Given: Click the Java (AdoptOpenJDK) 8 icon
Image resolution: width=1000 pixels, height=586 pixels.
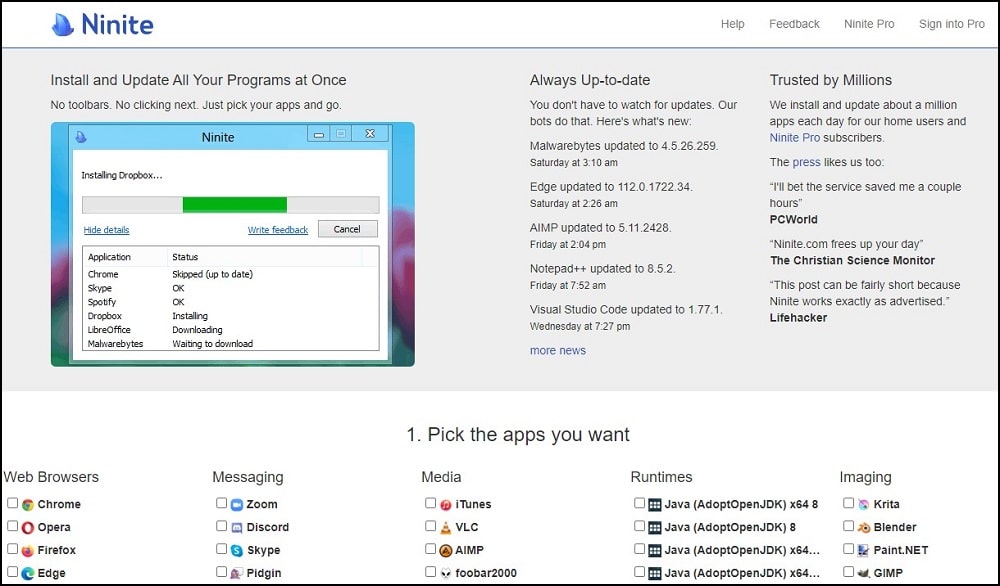Looking at the screenshot, I should point(655,528).
